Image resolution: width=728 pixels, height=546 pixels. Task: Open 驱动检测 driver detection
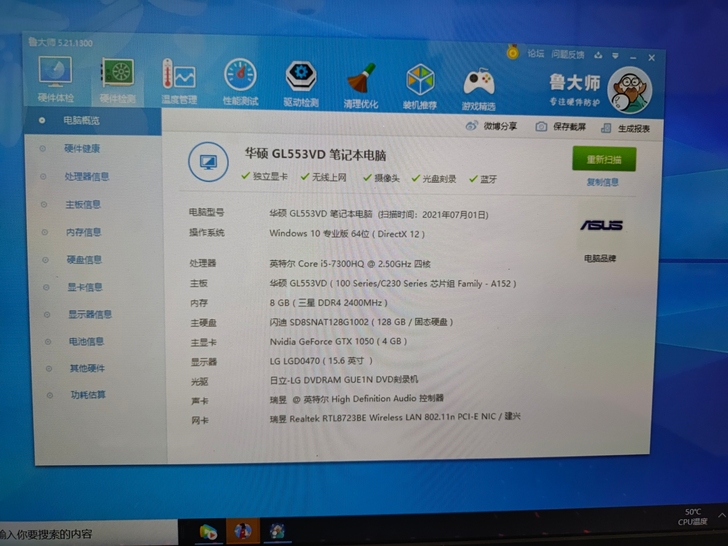[301, 83]
